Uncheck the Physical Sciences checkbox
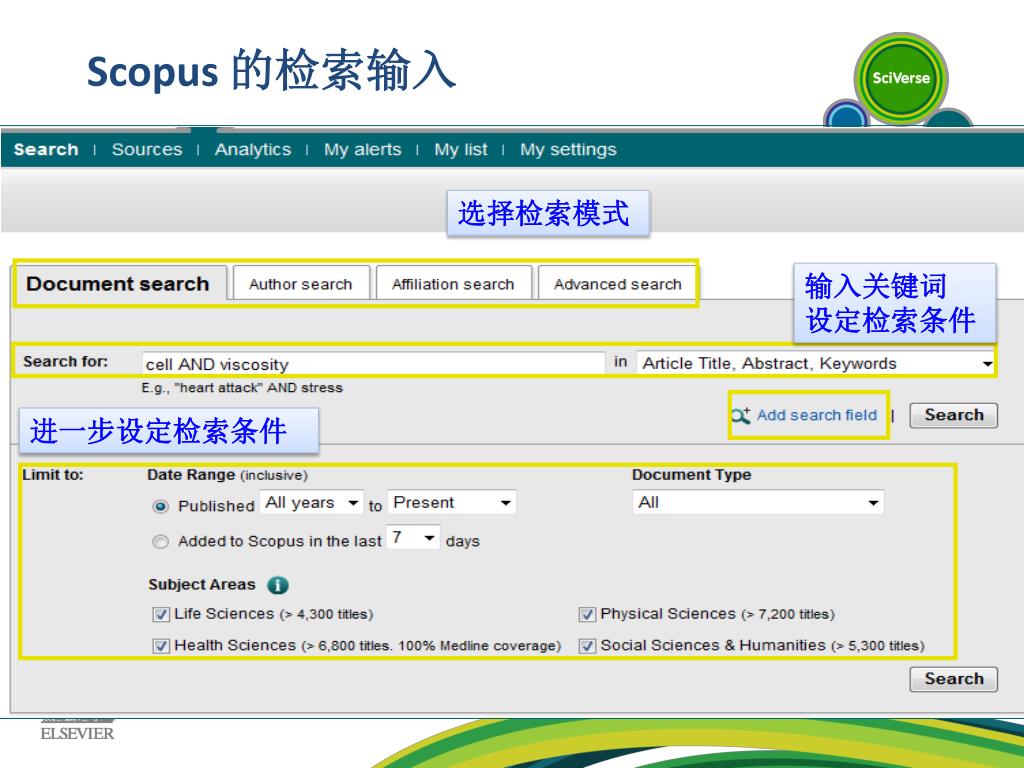1024x768 pixels. 586,615
